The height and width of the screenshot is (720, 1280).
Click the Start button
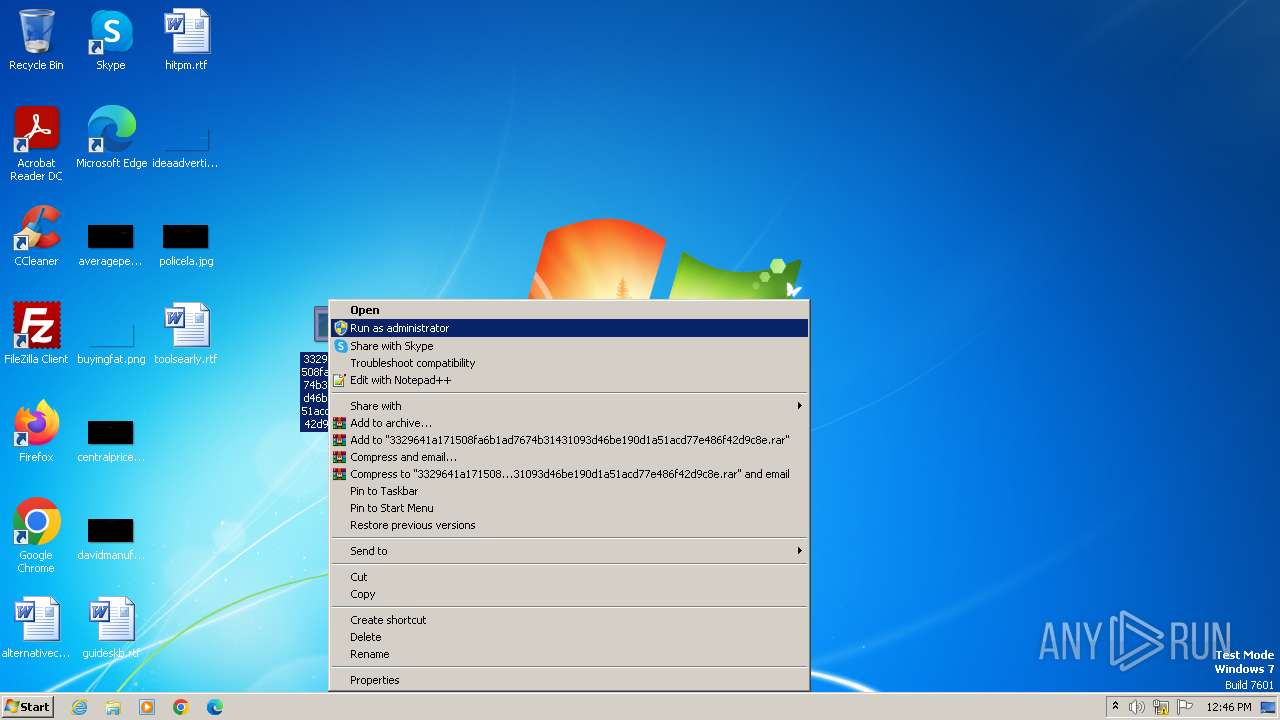click(x=27, y=707)
